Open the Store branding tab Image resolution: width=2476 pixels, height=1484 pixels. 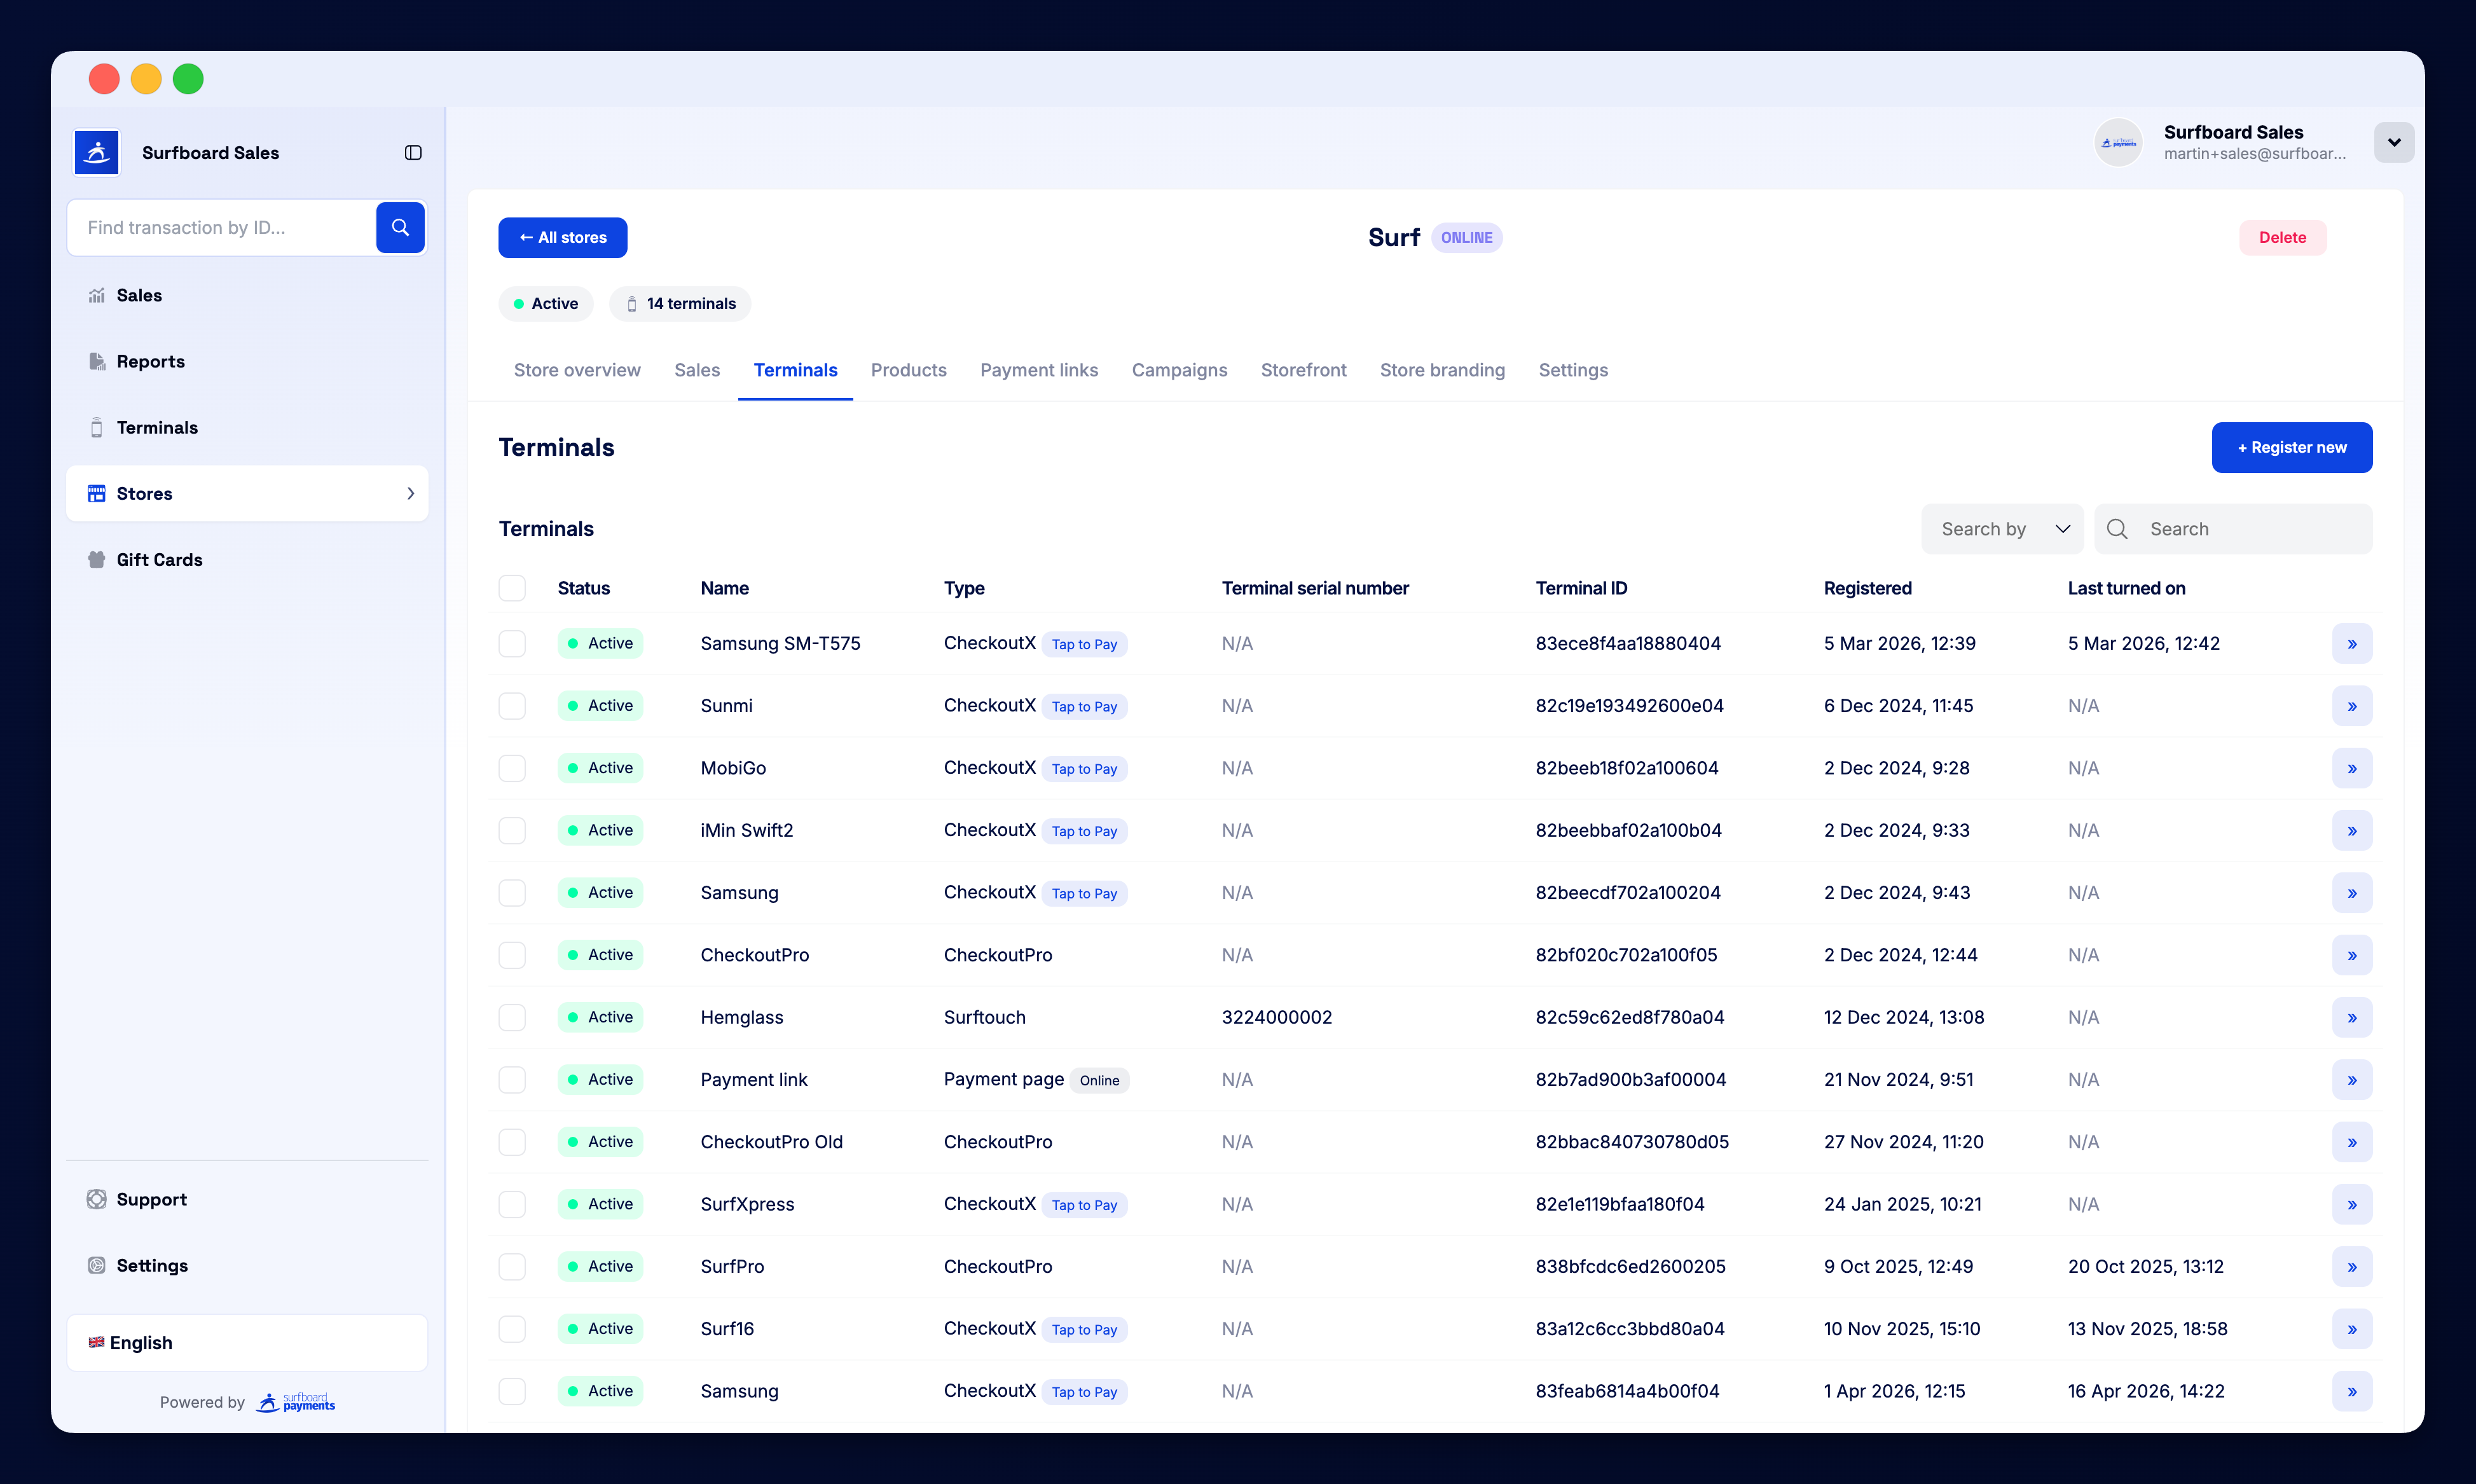[x=1442, y=370]
